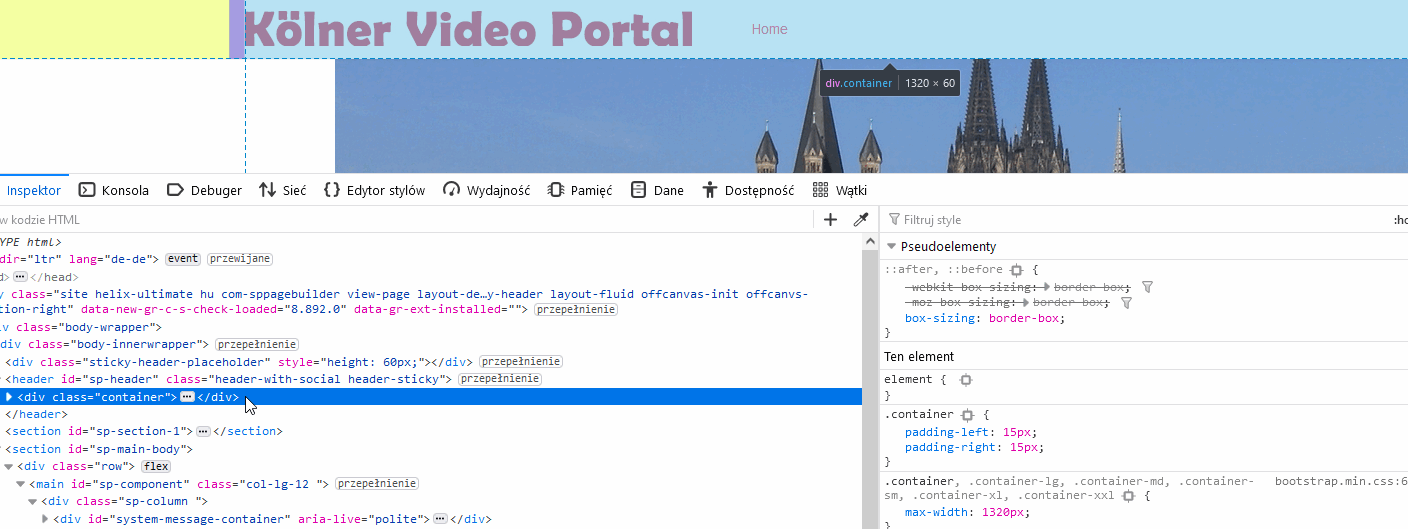Toggle the przewijane badge on html element
This screenshot has width=1408, height=529.
click(239, 259)
